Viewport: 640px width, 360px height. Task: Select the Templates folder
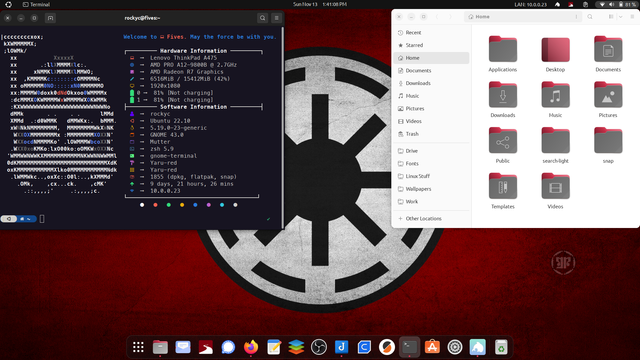point(503,191)
